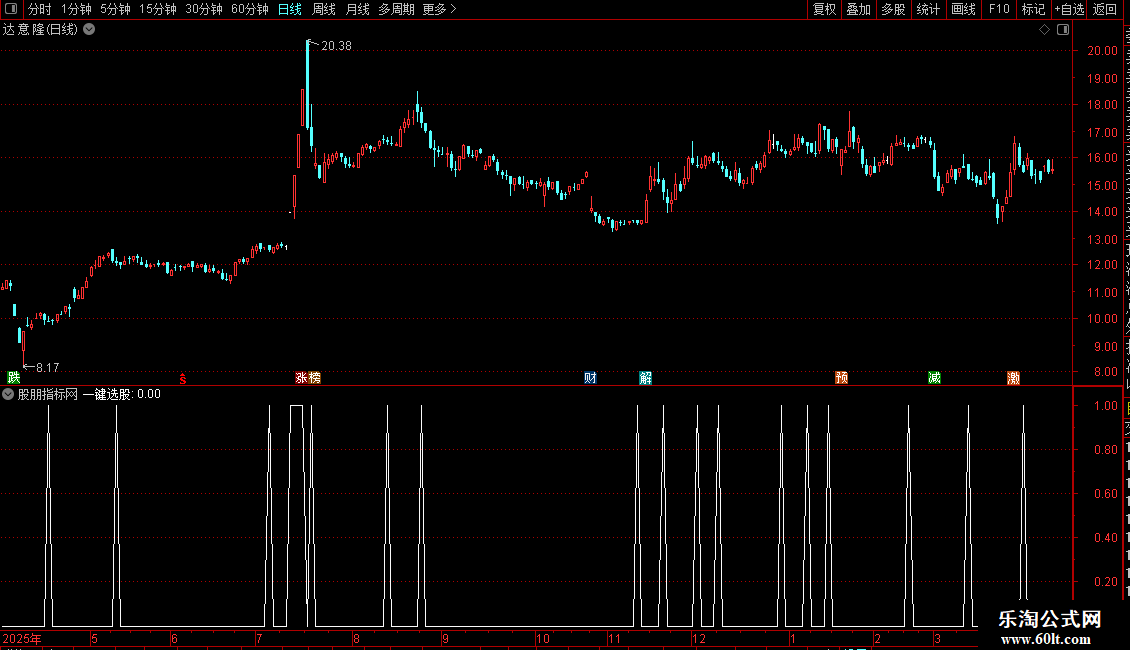Viewport: 1130px width, 650px height.
Task: Click month 7 on the time axis
Action: (259, 638)
